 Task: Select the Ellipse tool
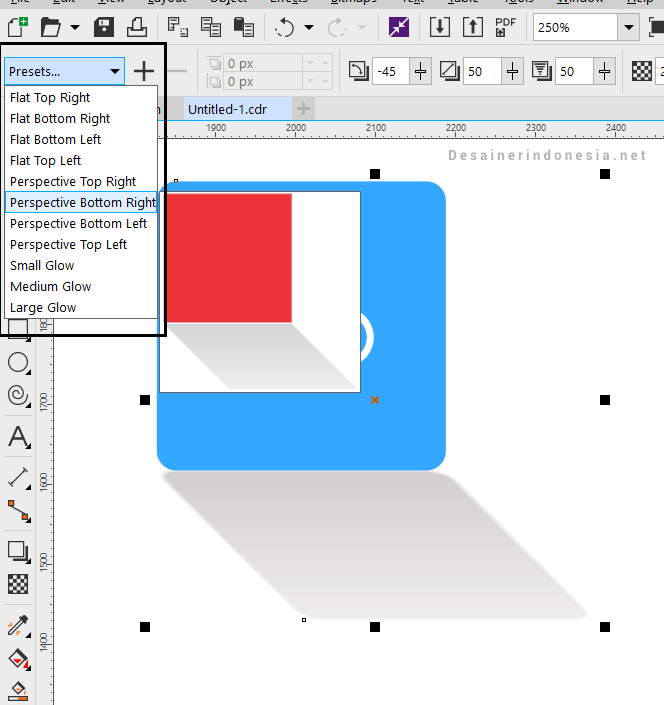[x=18, y=362]
